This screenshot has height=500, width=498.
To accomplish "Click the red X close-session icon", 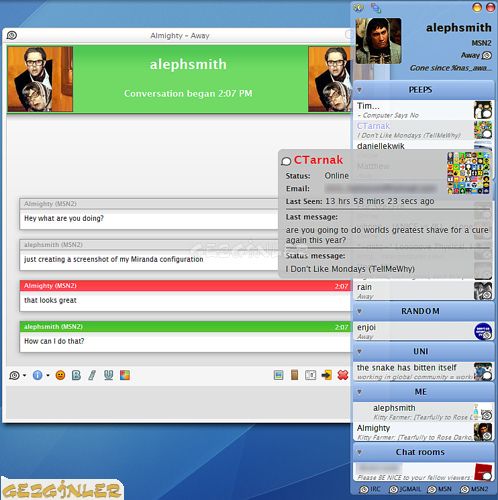I will 343,375.
